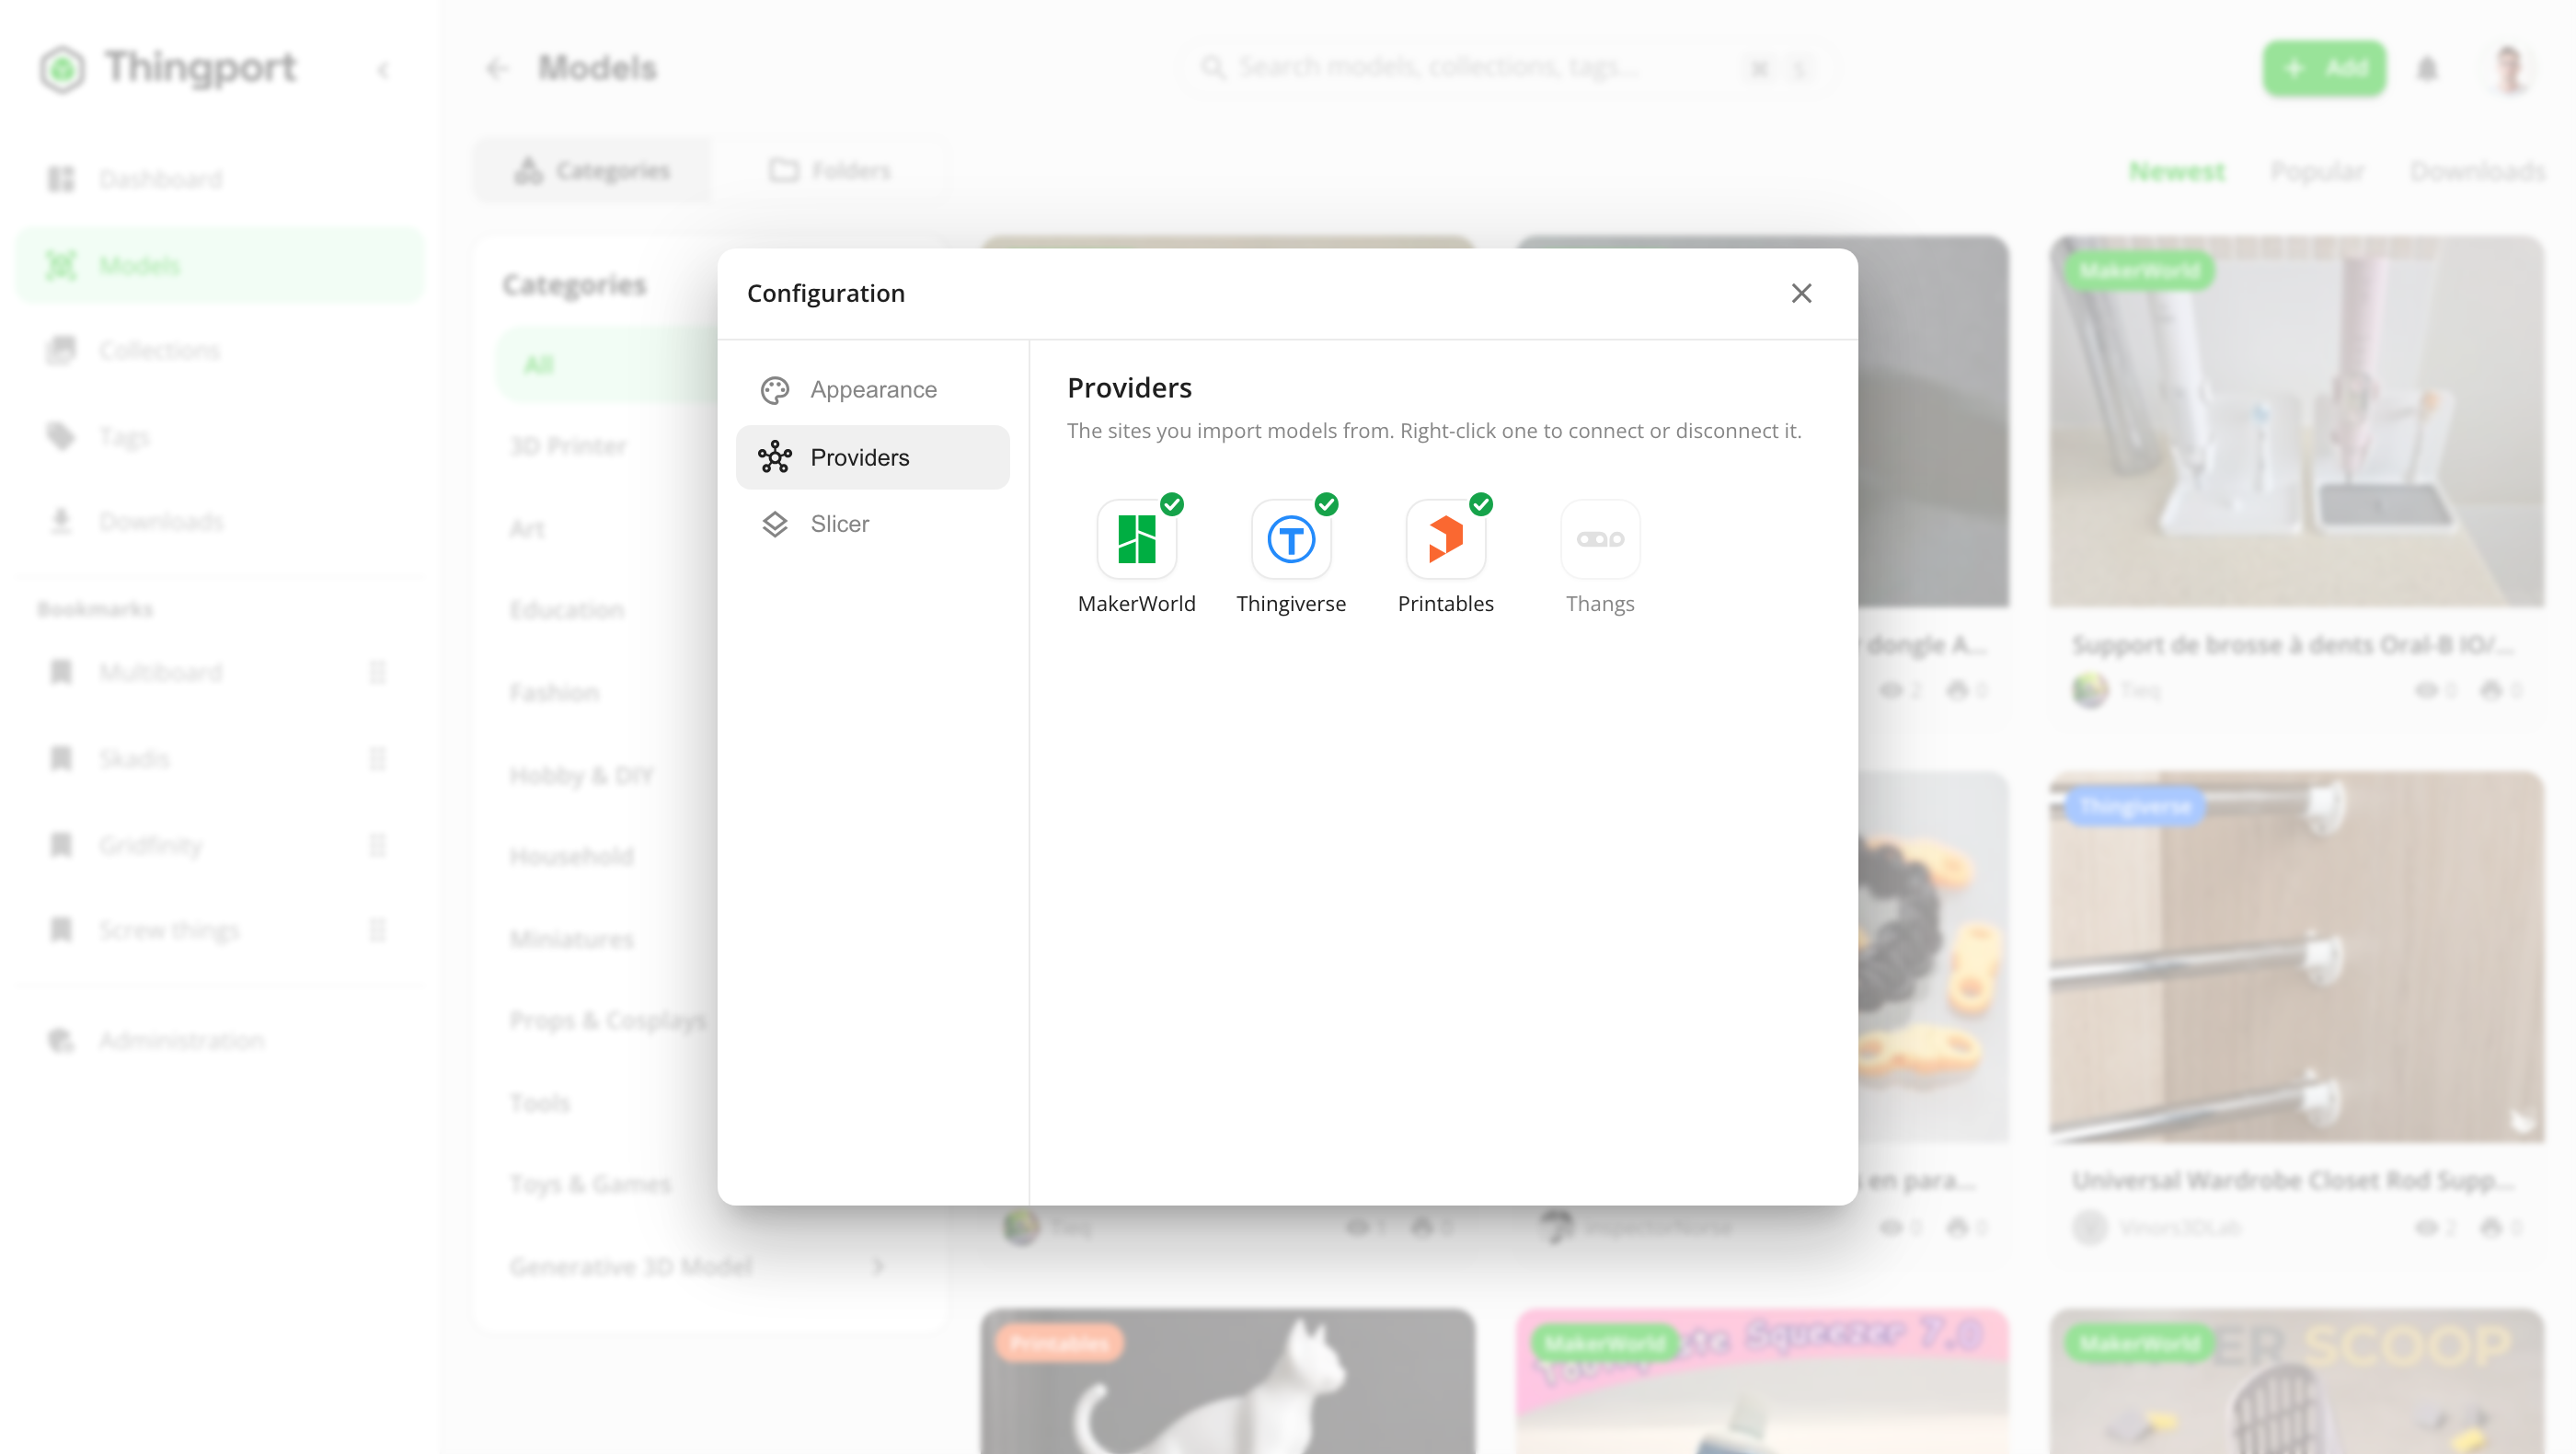Click the Multiboard bookmark drag handle

point(377,672)
